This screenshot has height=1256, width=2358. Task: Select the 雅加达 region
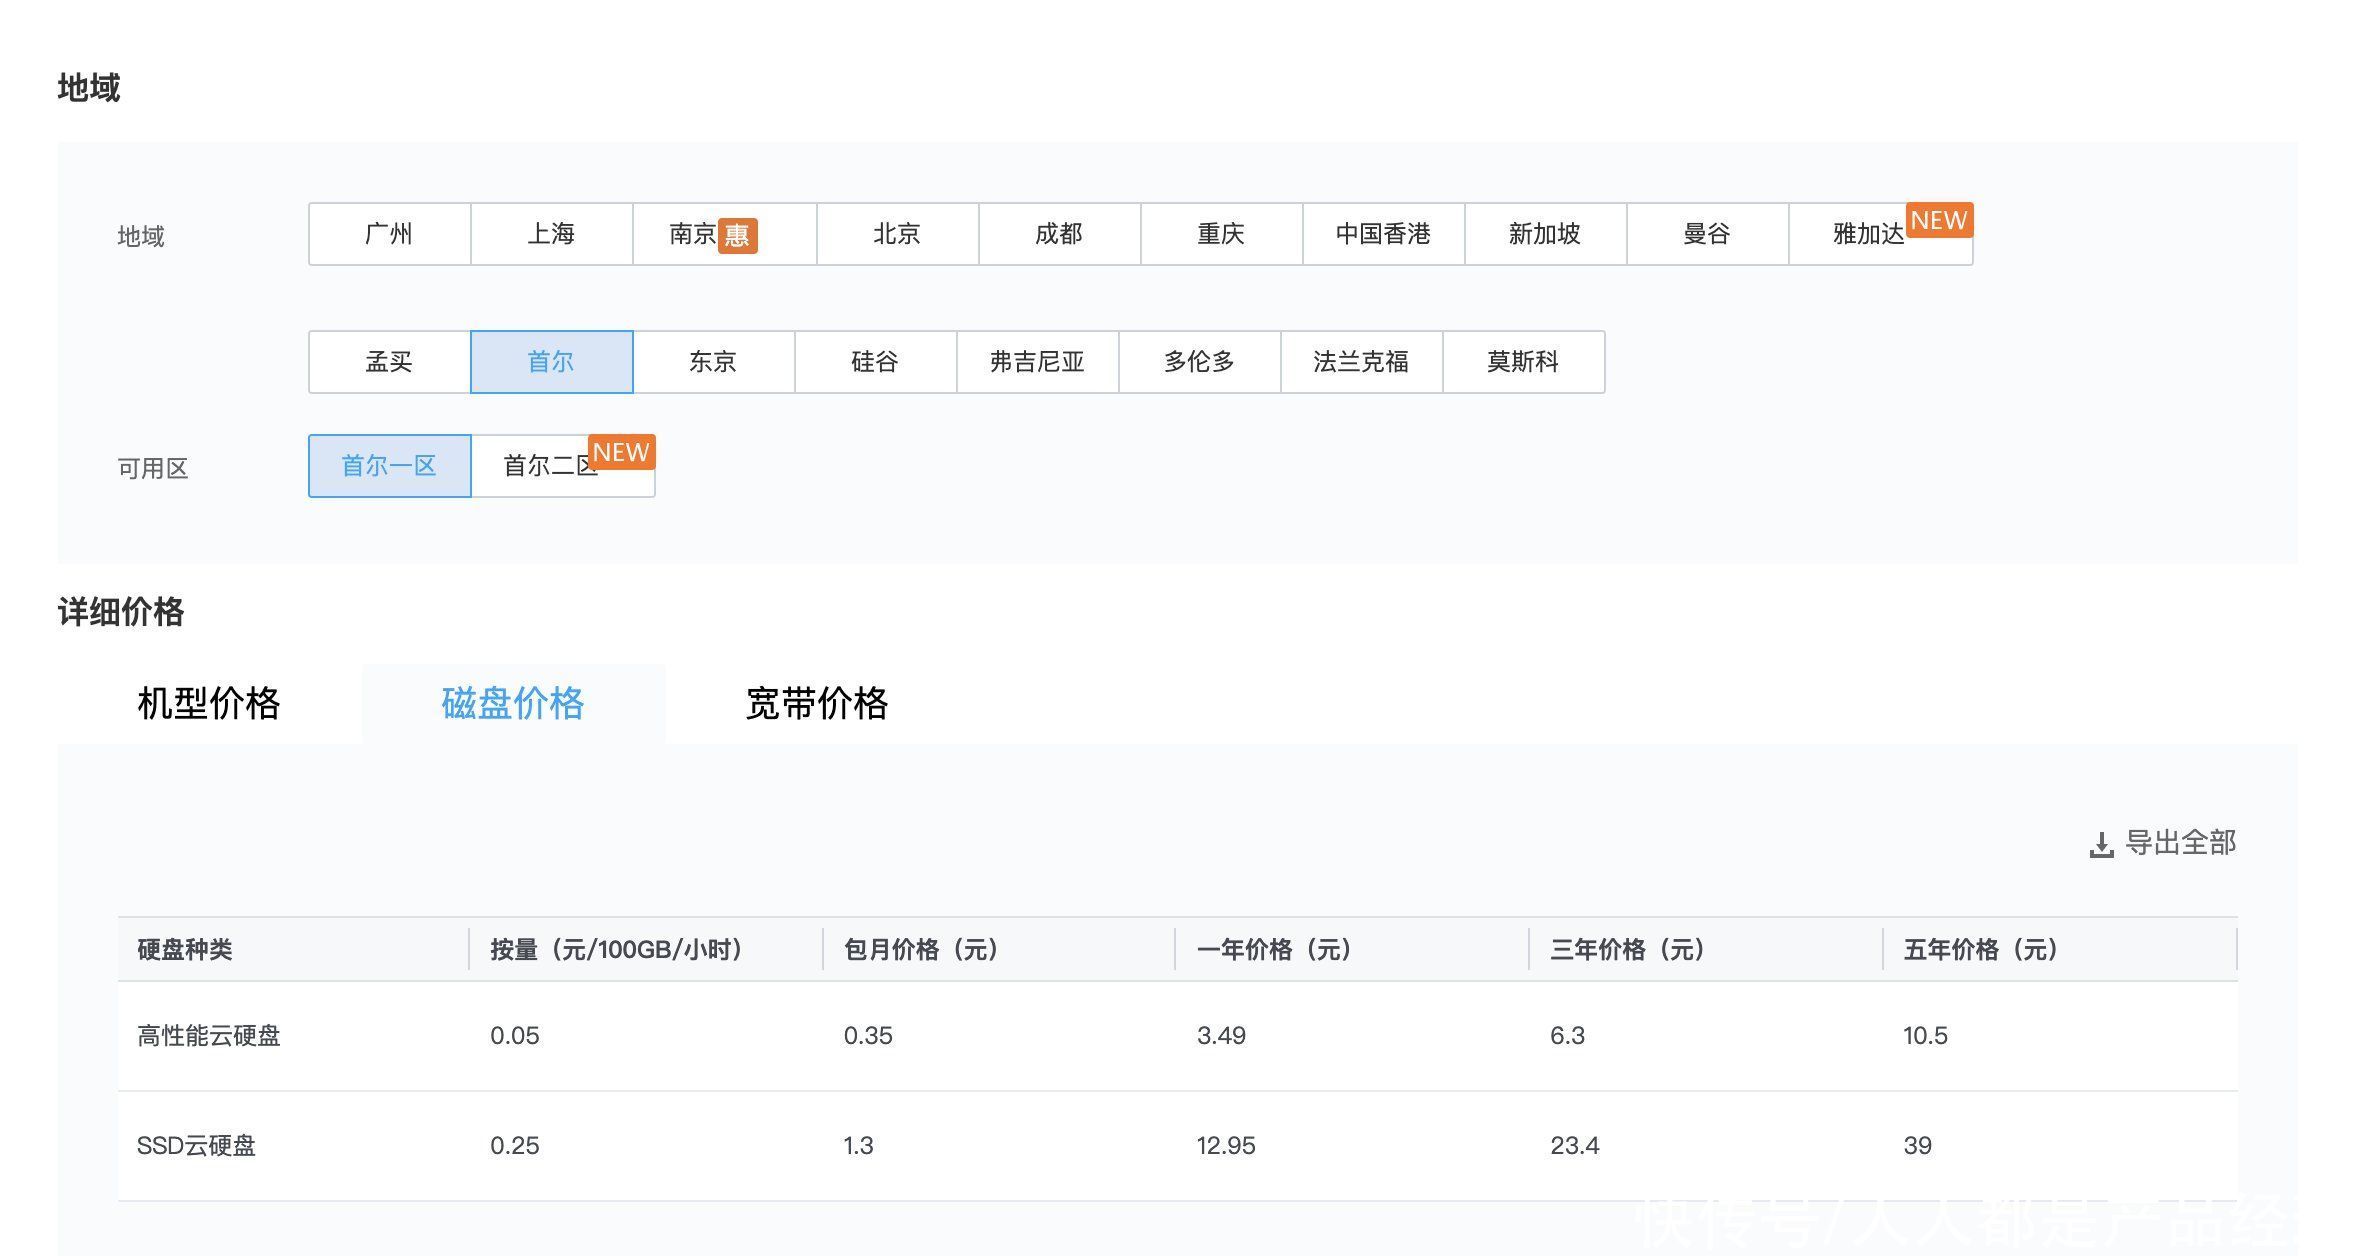pos(1880,234)
